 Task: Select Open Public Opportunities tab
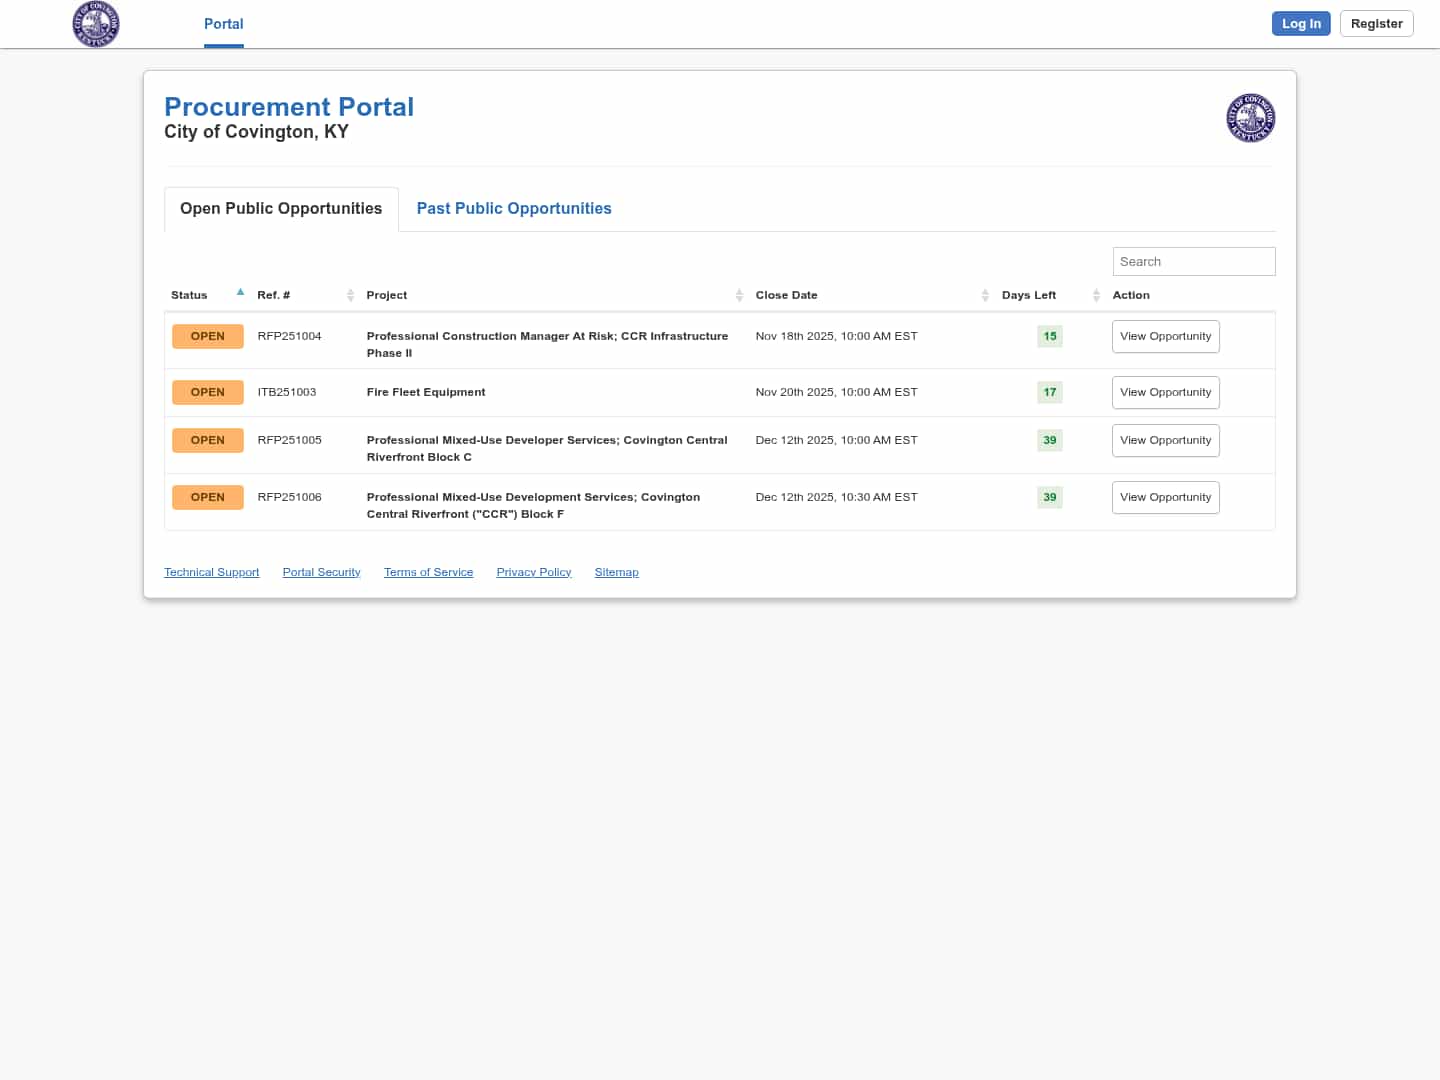tap(281, 208)
